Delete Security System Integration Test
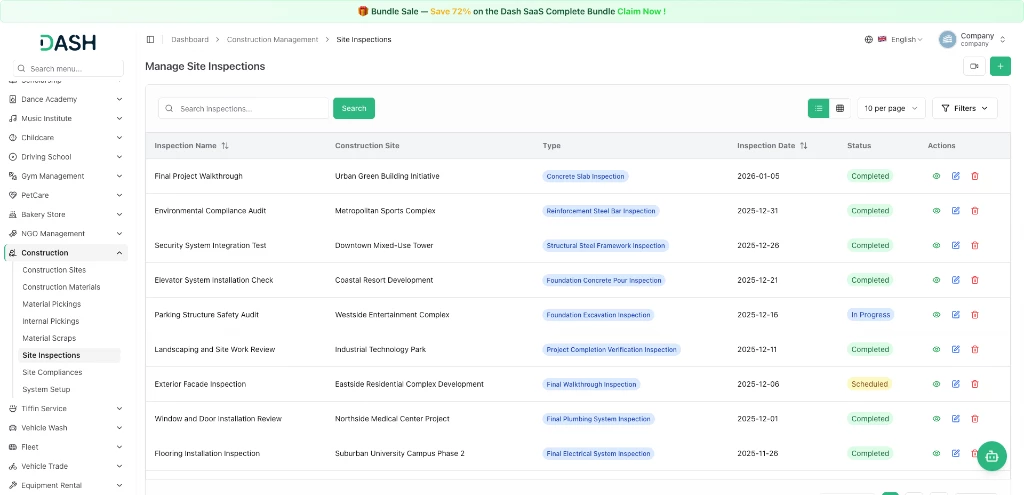 click(975, 246)
